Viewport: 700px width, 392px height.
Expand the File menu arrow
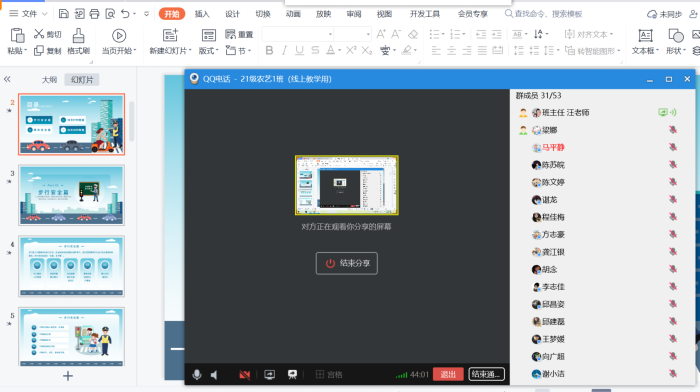pos(44,14)
